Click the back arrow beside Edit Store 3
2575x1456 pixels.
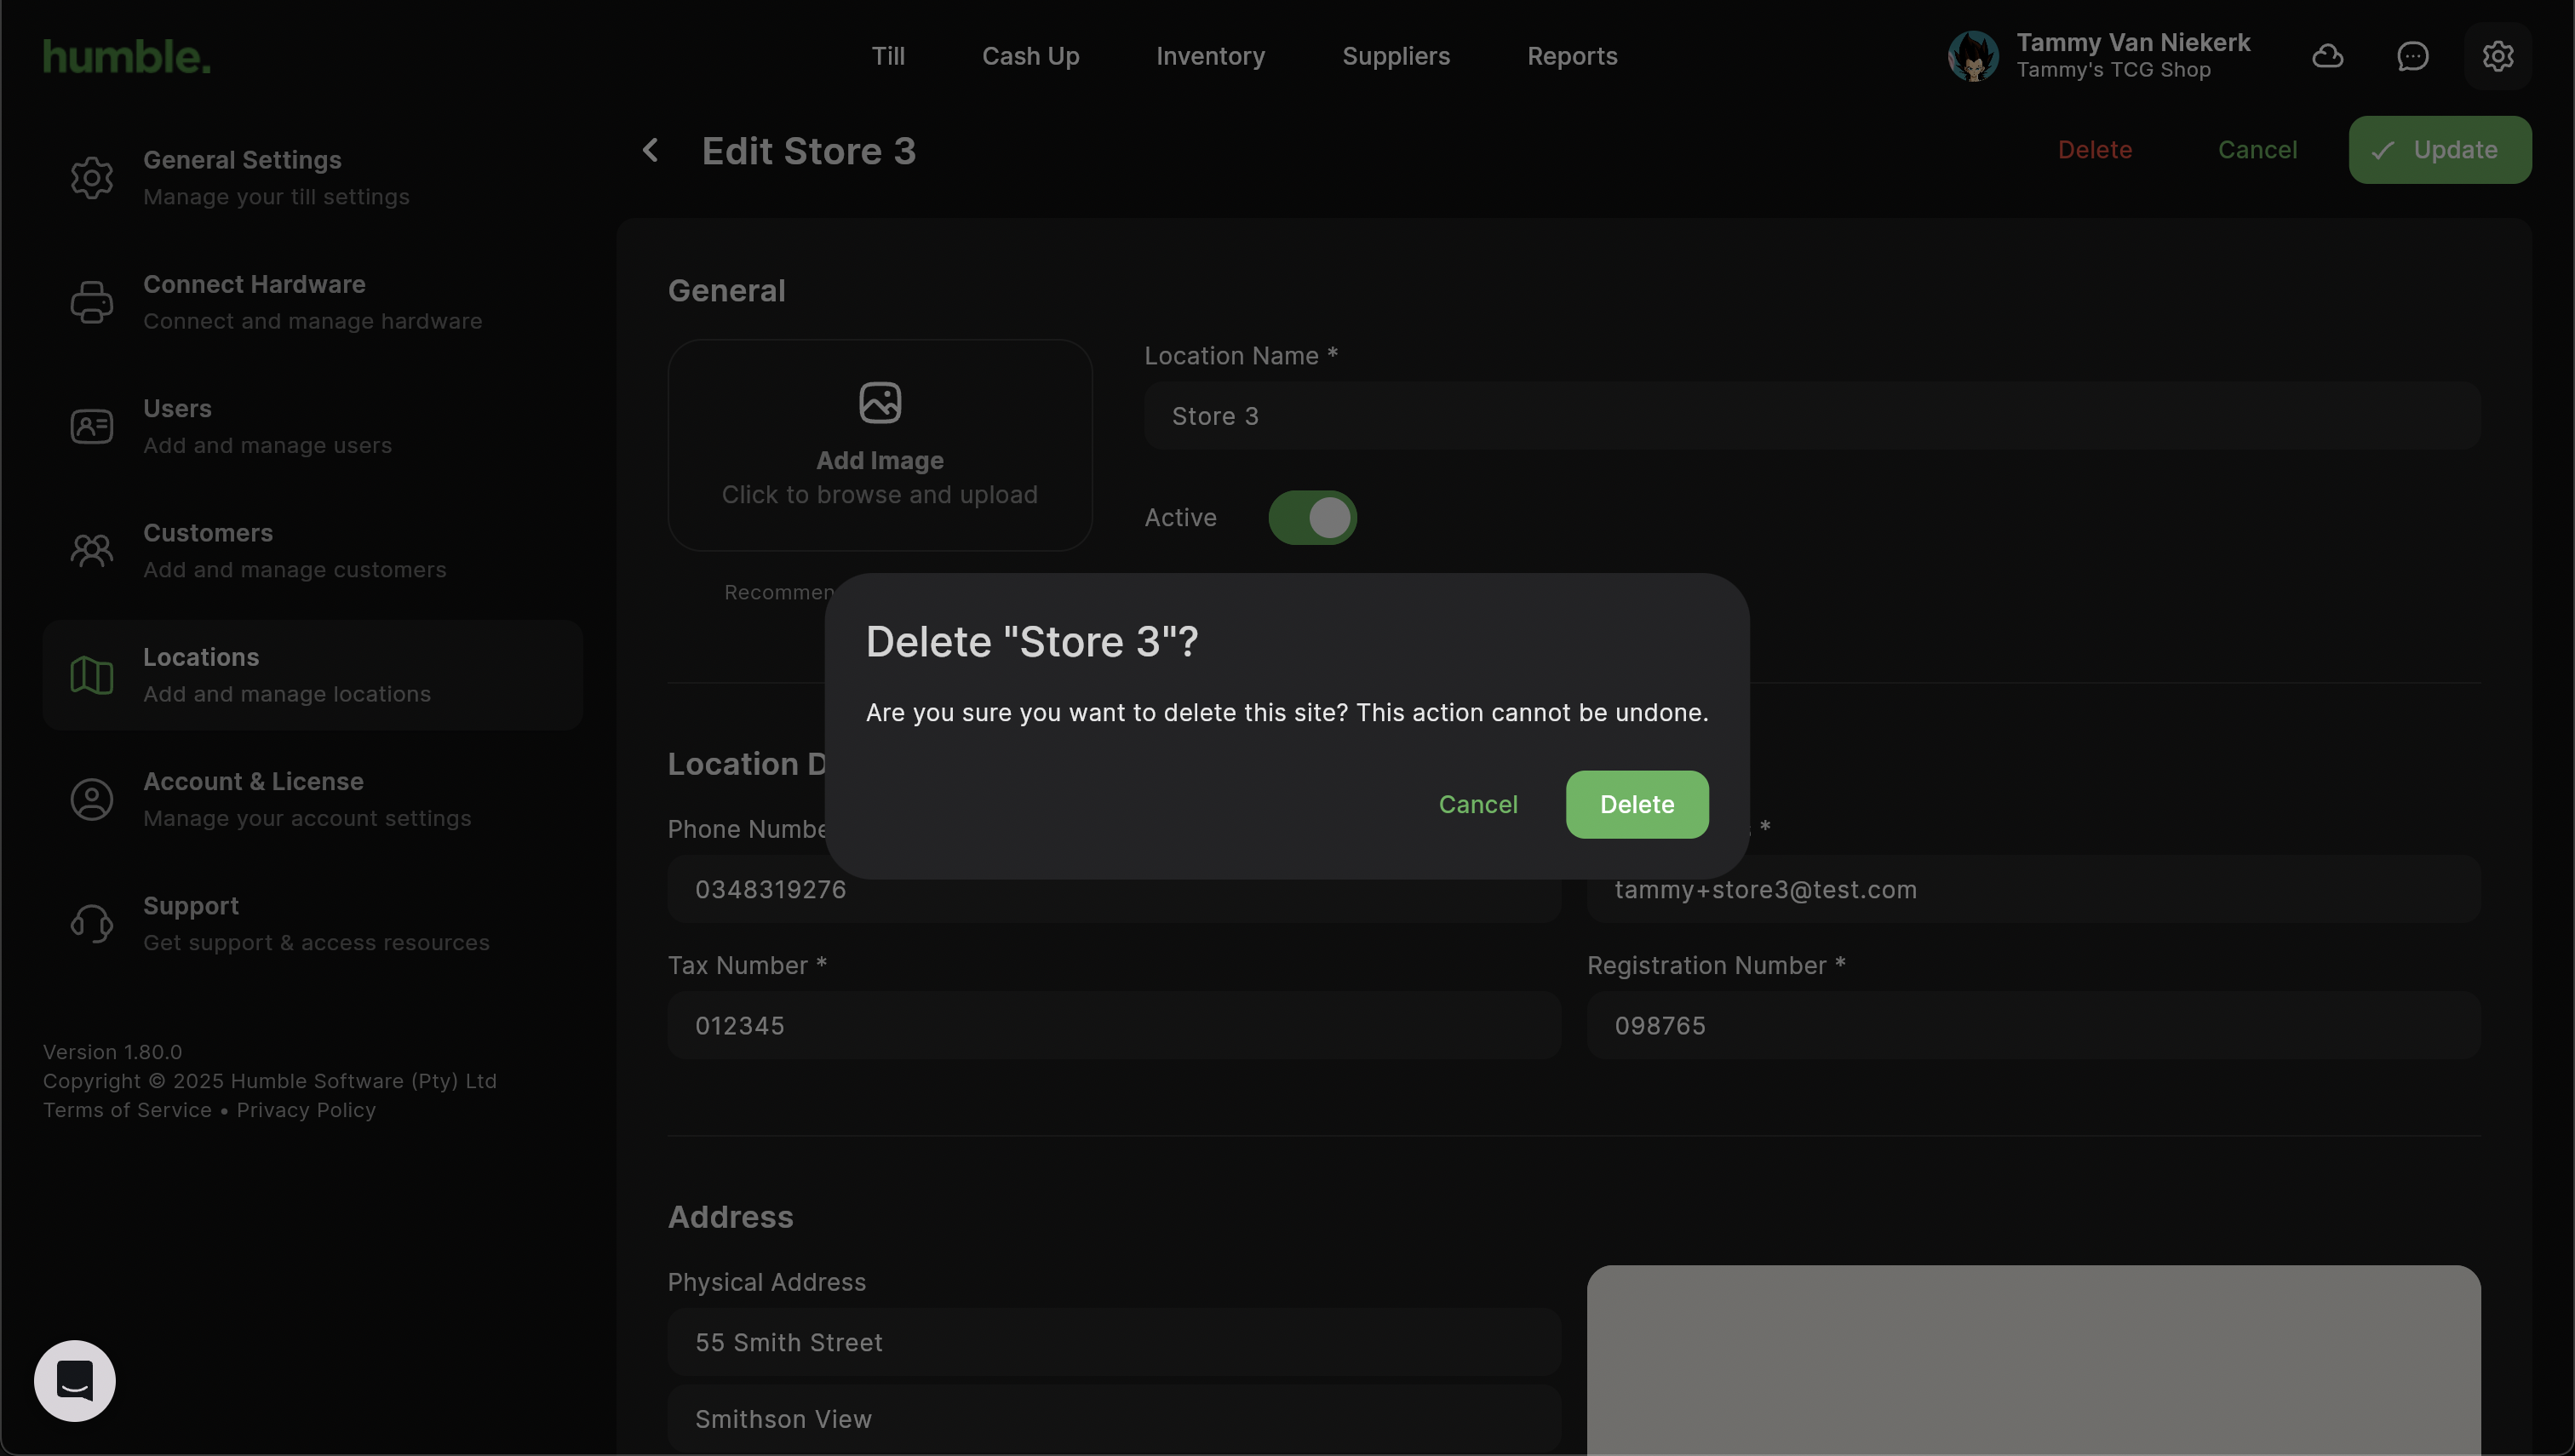(651, 150)
